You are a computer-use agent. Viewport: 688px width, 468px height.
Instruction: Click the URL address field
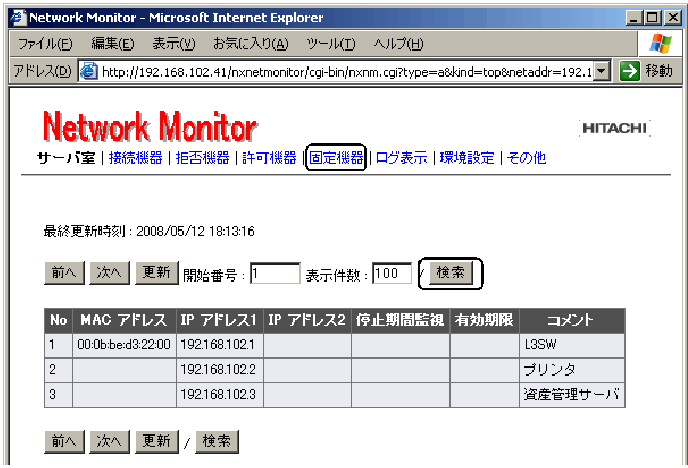(346, 71)
